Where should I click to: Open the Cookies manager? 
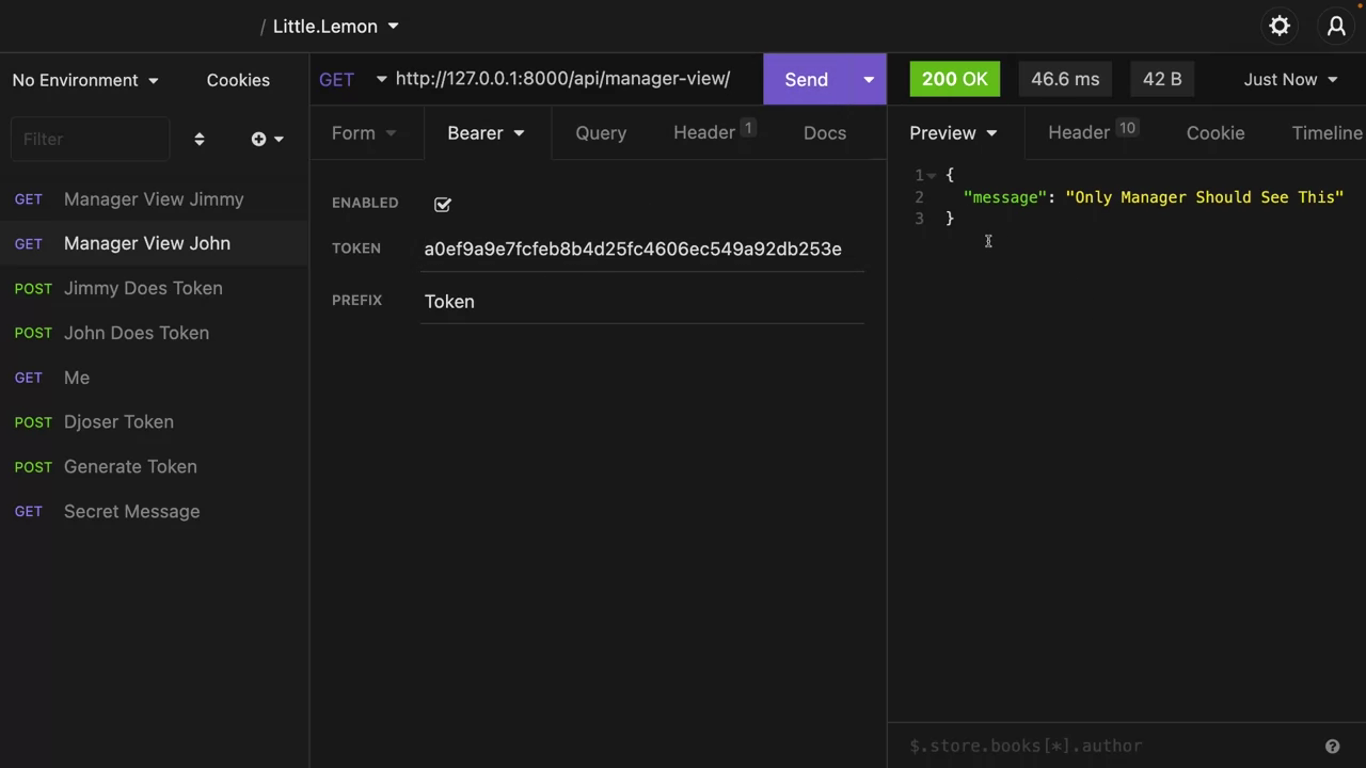(x=238, y=80)
